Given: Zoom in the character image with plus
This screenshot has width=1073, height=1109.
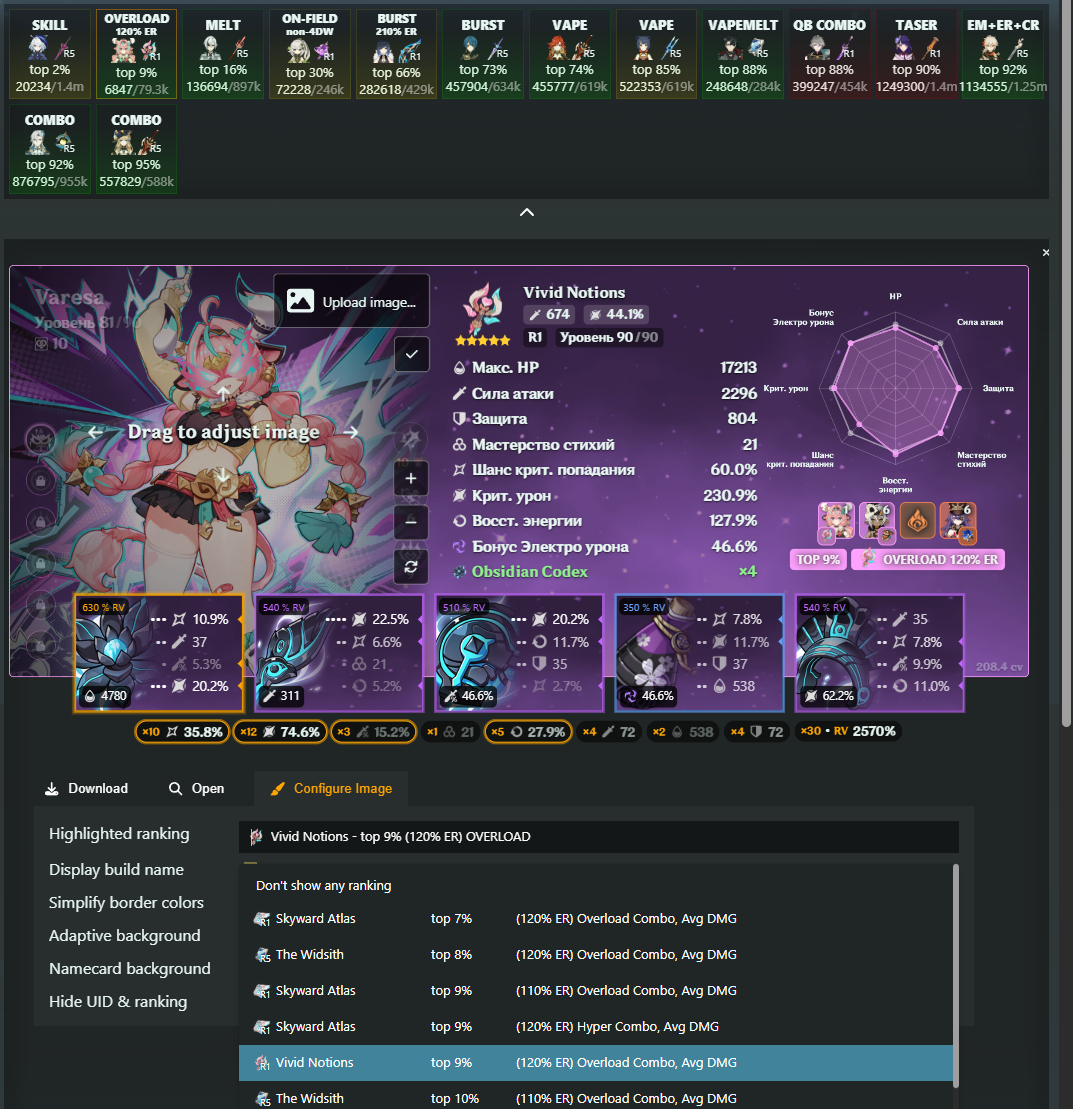Looking at the screenshot, I should point(411,478).
